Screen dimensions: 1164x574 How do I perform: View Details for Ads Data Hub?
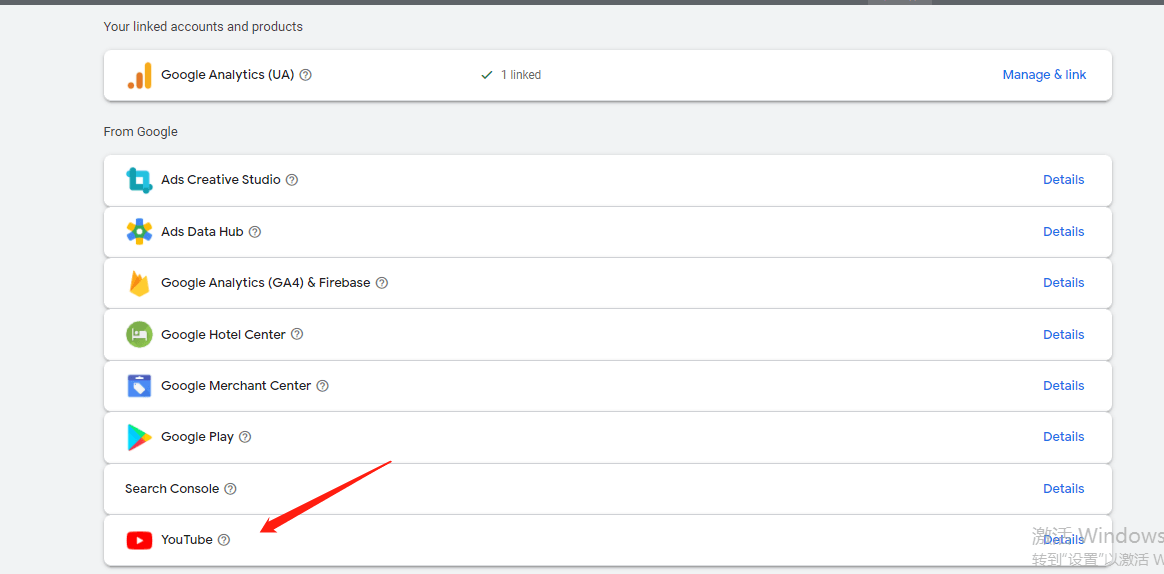coord(1063,232)
